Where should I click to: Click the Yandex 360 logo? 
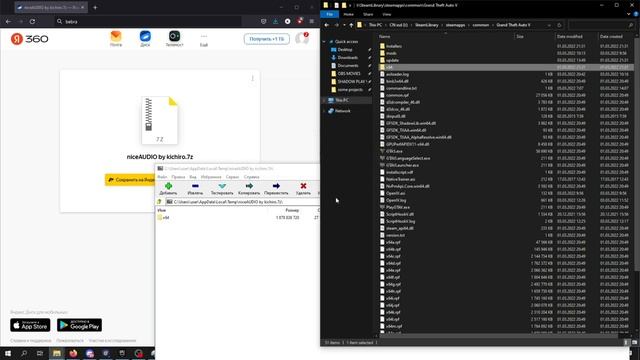click(29, 39)
